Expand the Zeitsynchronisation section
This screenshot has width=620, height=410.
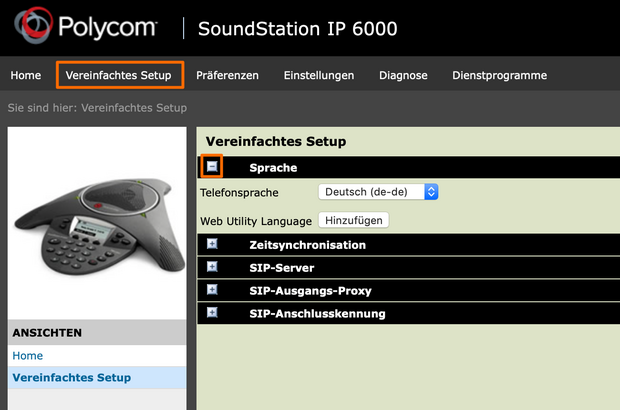click(x=212, y=244)
